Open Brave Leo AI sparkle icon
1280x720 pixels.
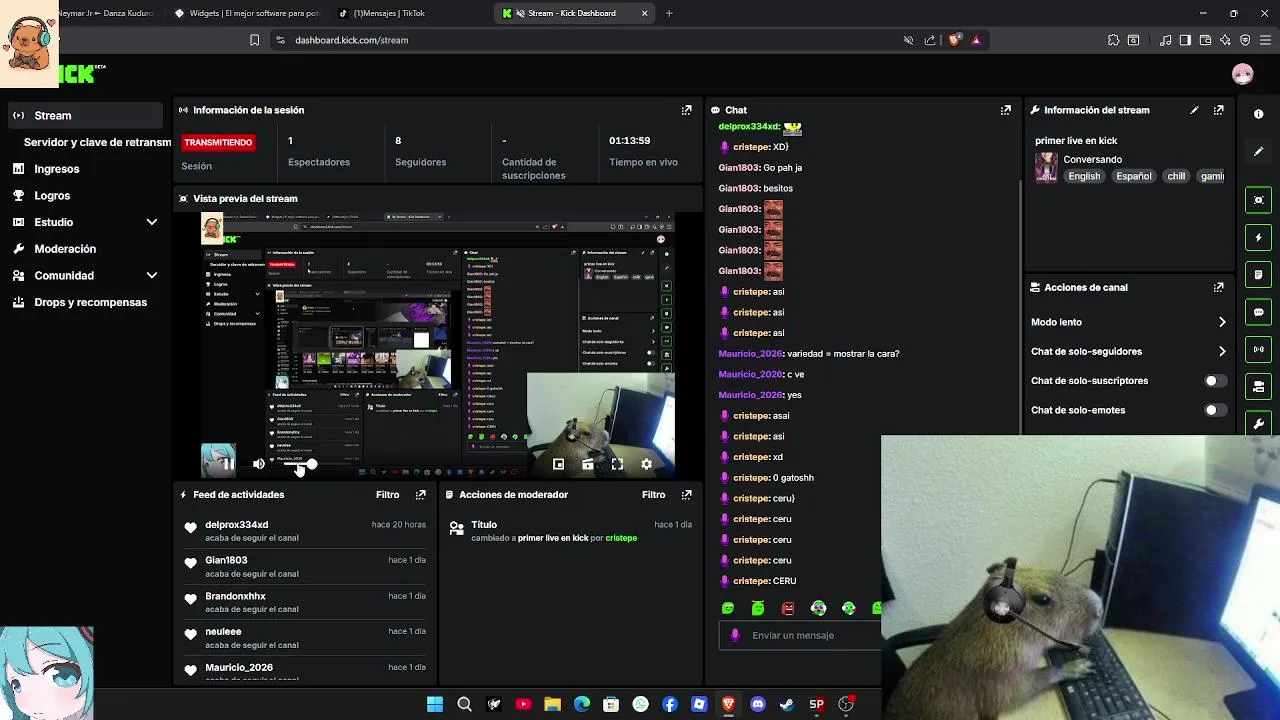click(x=1225, y=40)
